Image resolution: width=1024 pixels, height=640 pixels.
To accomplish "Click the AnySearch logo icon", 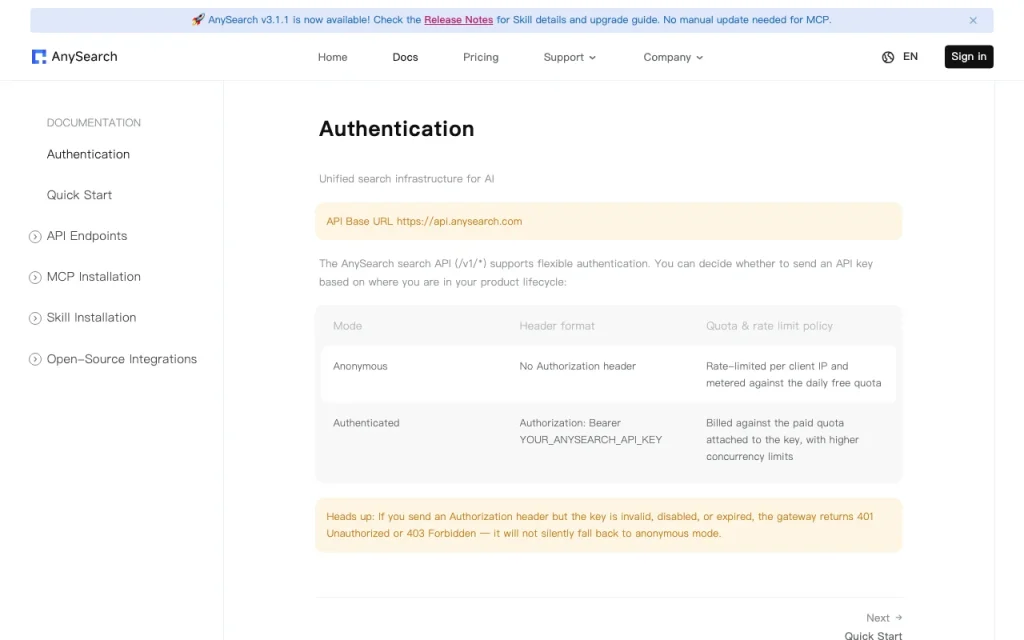I will pos(39,57).
